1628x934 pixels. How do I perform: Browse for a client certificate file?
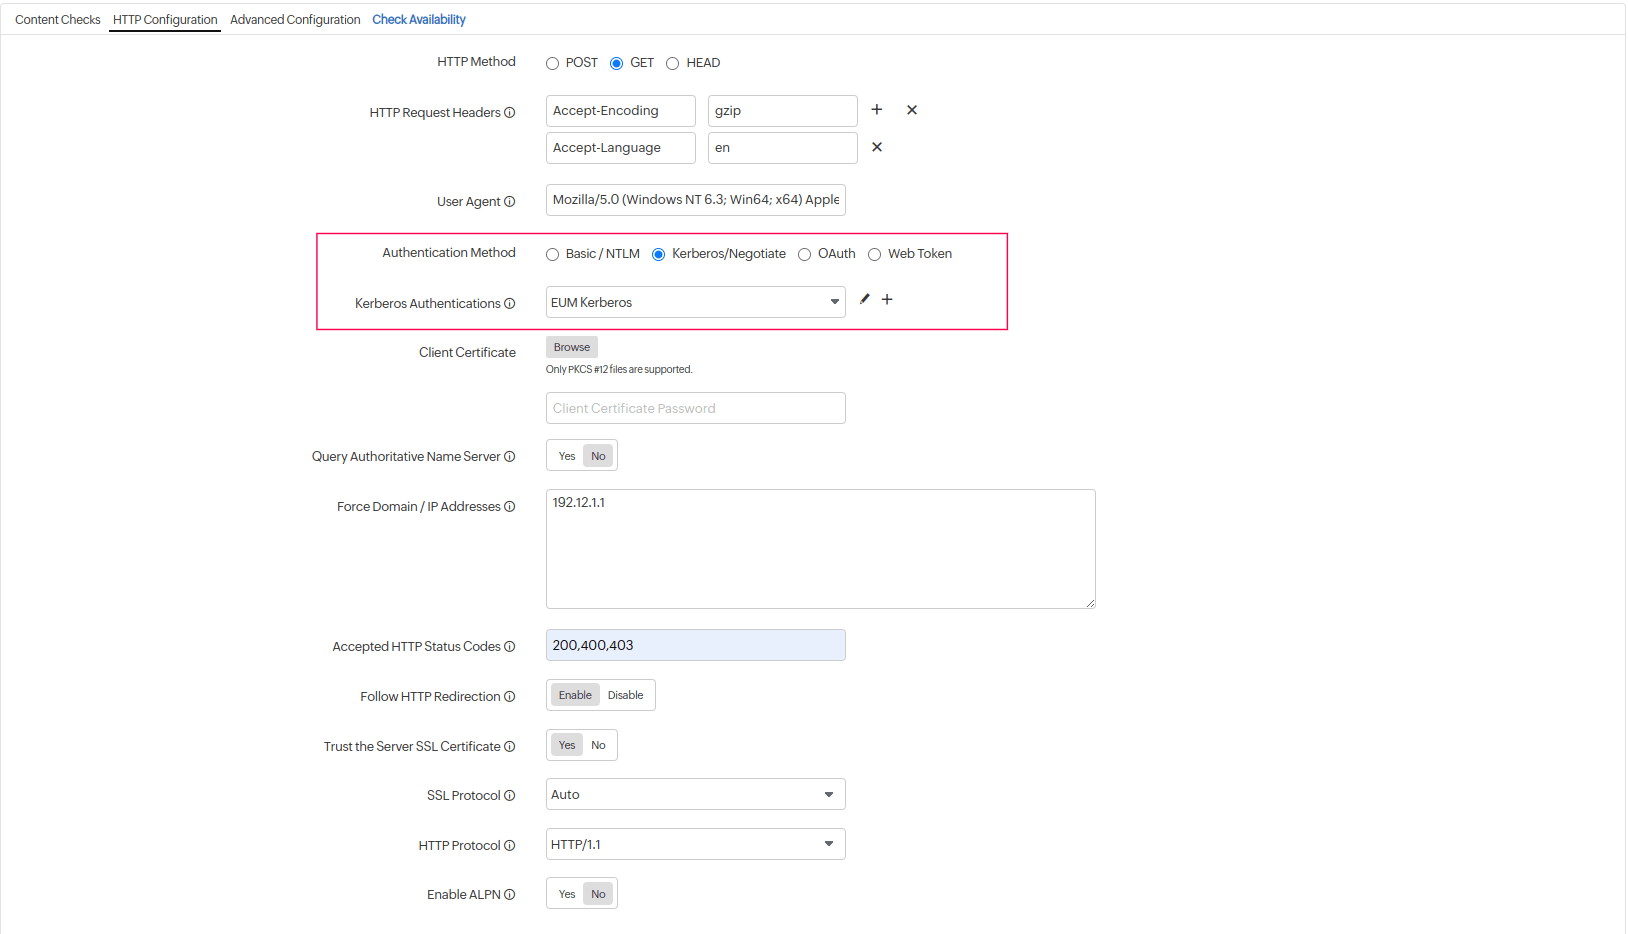[x=570, y=347]
